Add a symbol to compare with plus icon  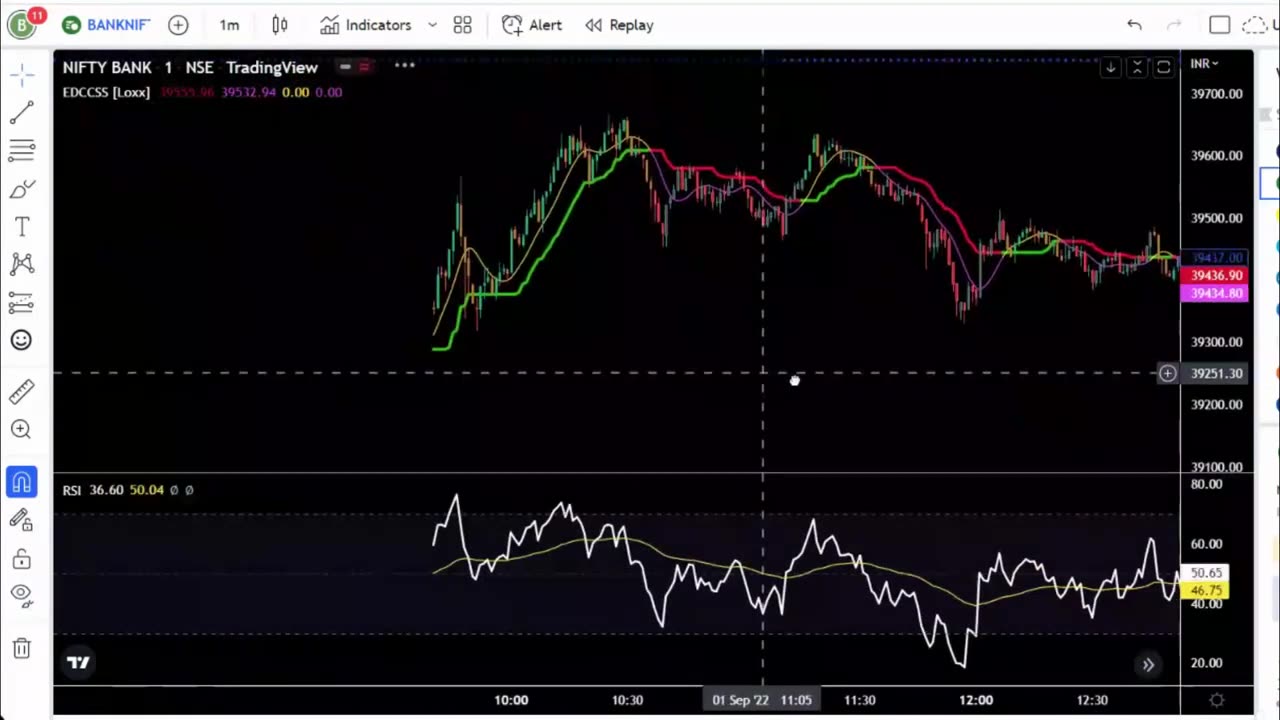pyautogui.click(x=178, y=25)
